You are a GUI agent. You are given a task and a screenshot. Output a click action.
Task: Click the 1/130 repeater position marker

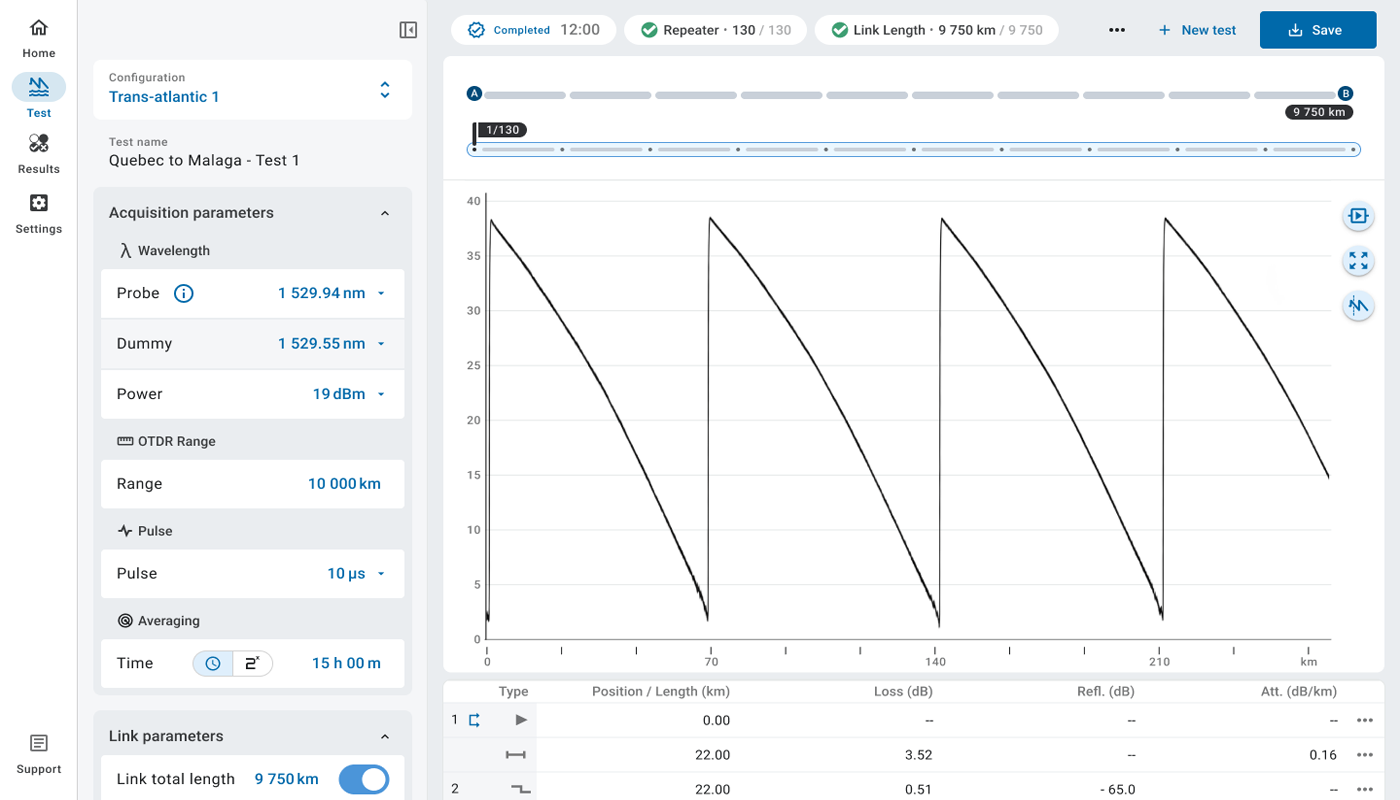click(x=502, y=130)
